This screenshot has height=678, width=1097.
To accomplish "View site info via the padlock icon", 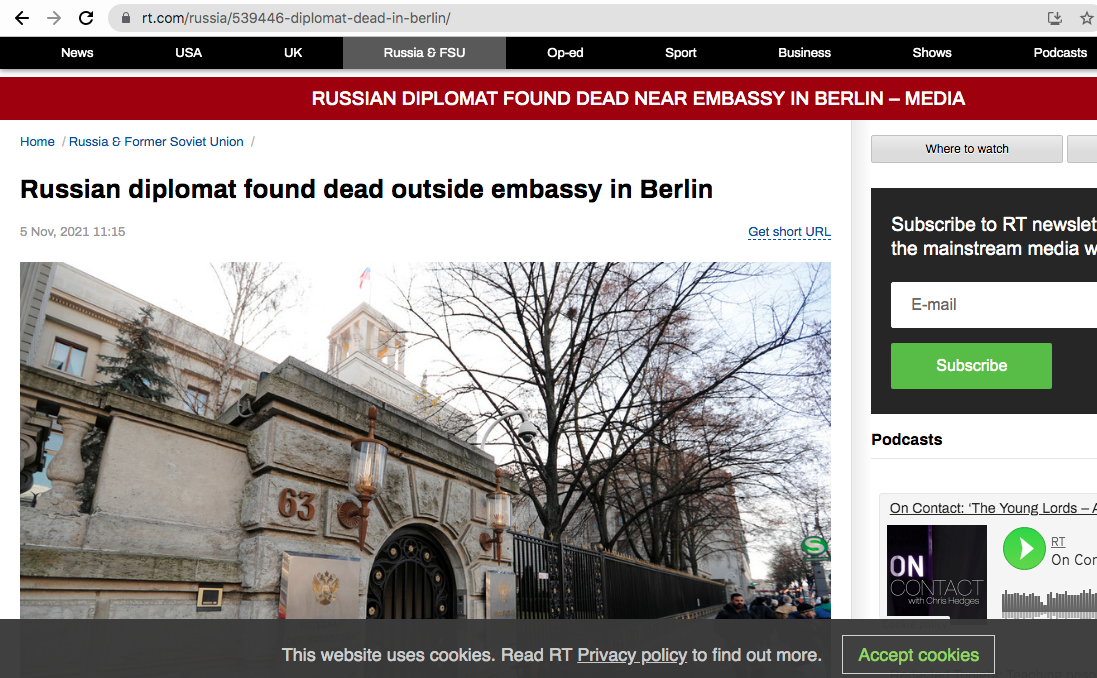I will point(126,18).
